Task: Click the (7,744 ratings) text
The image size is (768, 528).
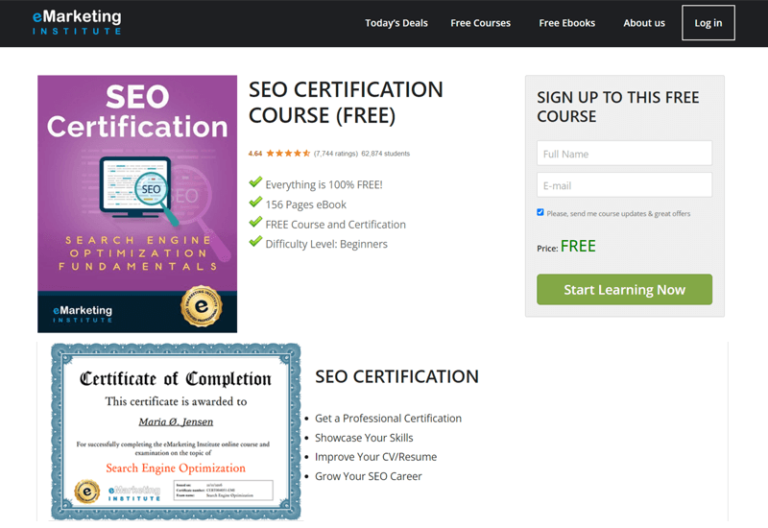Action: click(x=336, y=153)
